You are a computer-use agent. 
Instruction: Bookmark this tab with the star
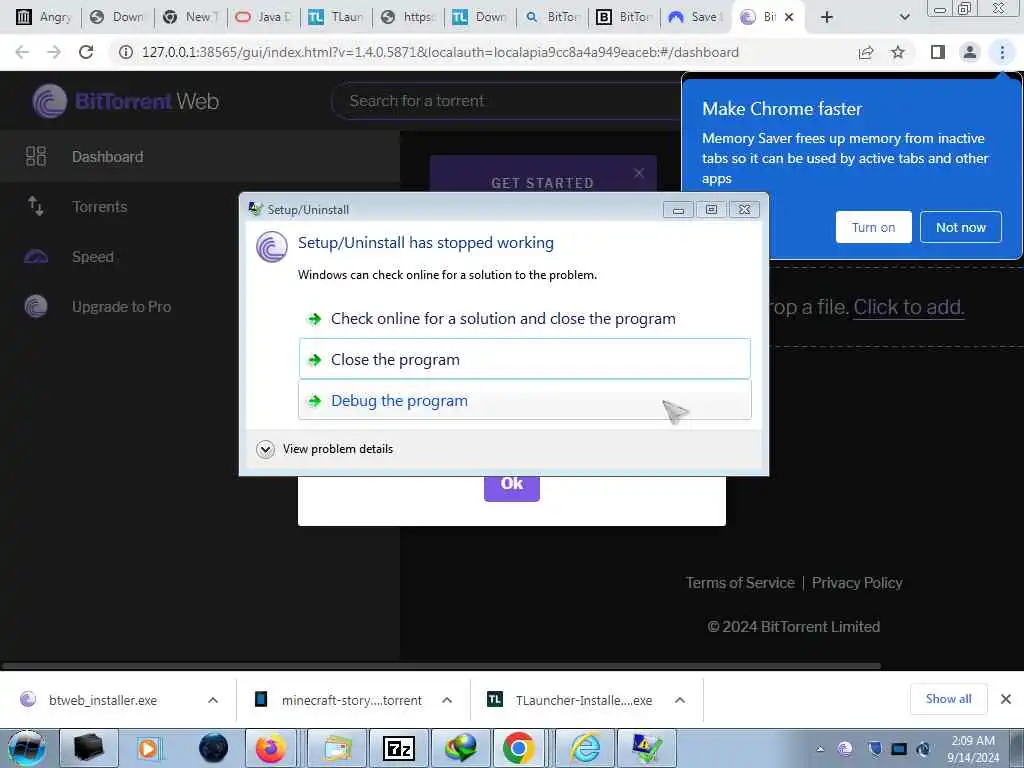coord(898,52)
